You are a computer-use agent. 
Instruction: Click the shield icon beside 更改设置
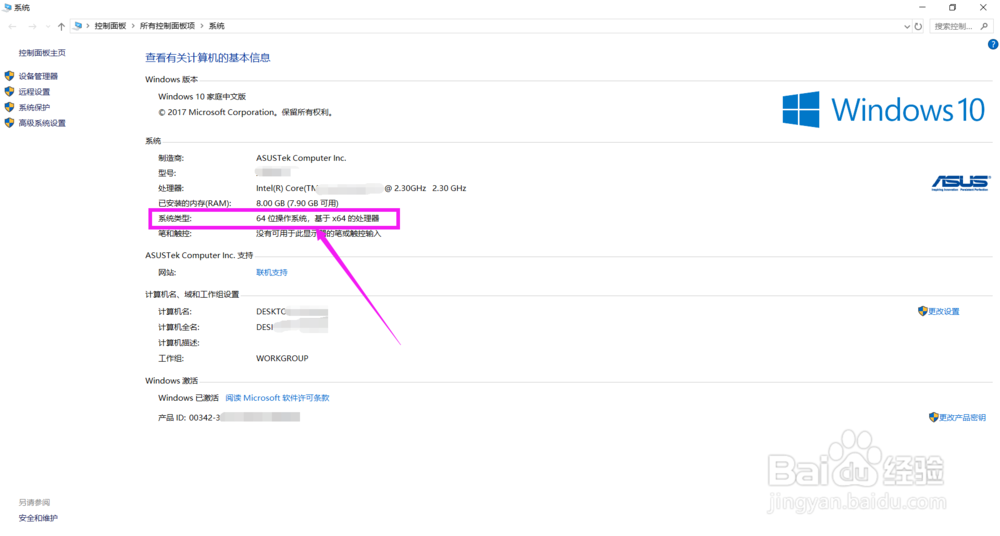tap(922, 311)
